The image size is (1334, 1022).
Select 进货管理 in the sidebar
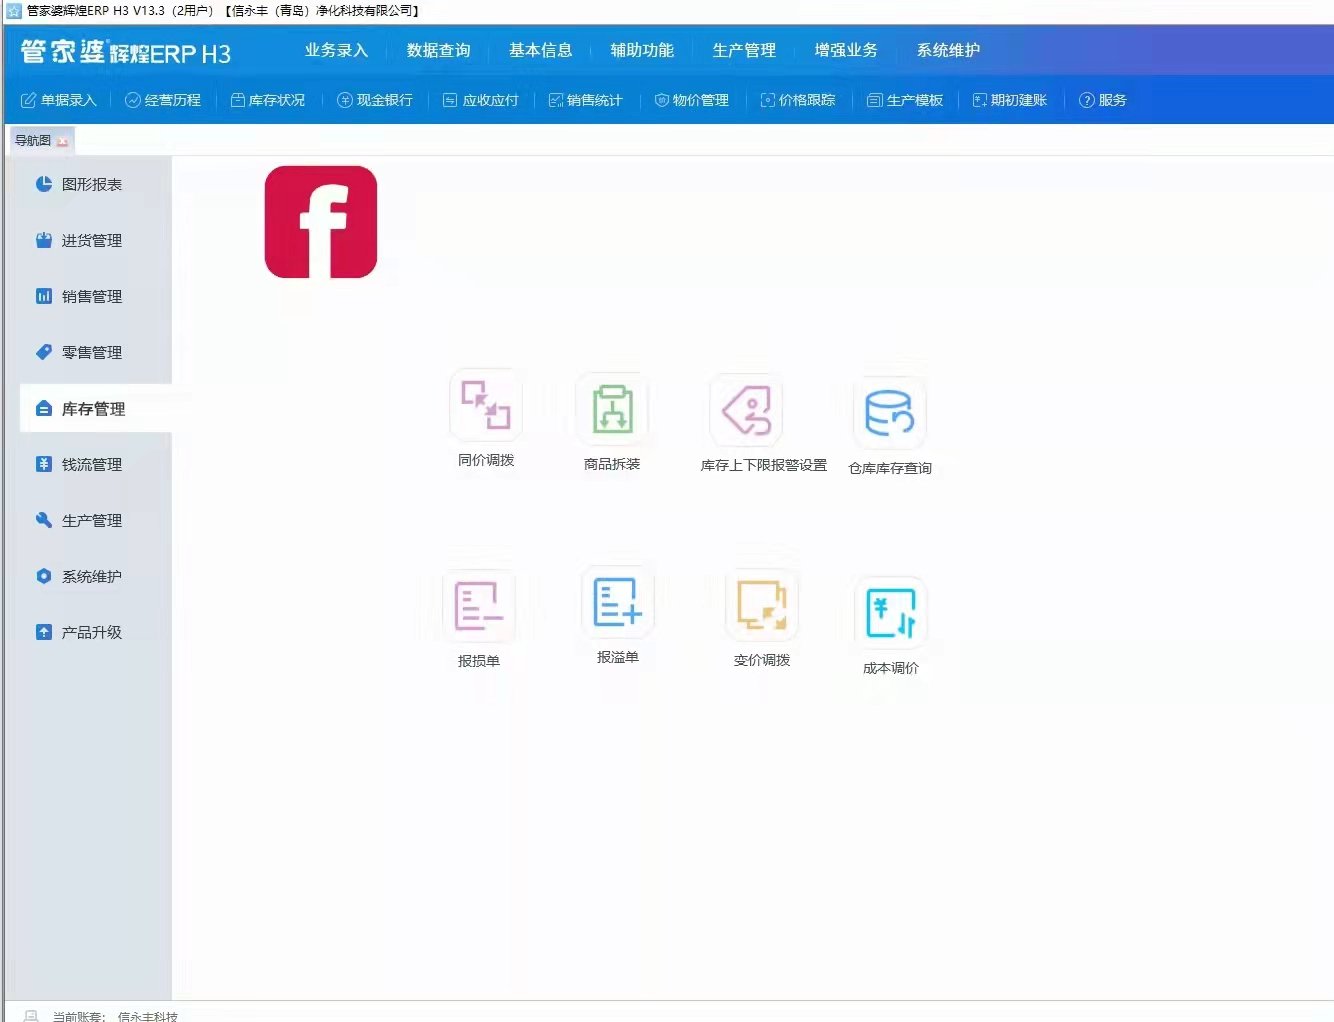[91, 240]
